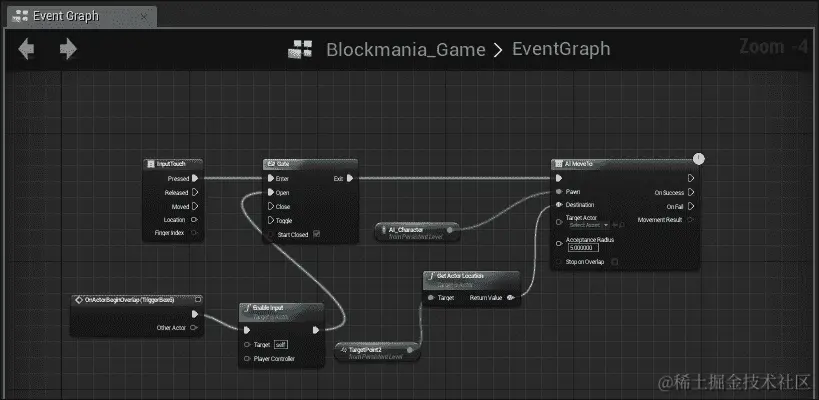This screenshot has height=400, width=819.
Task: Click the Enable Input entry exec pin
Action: 247,330
